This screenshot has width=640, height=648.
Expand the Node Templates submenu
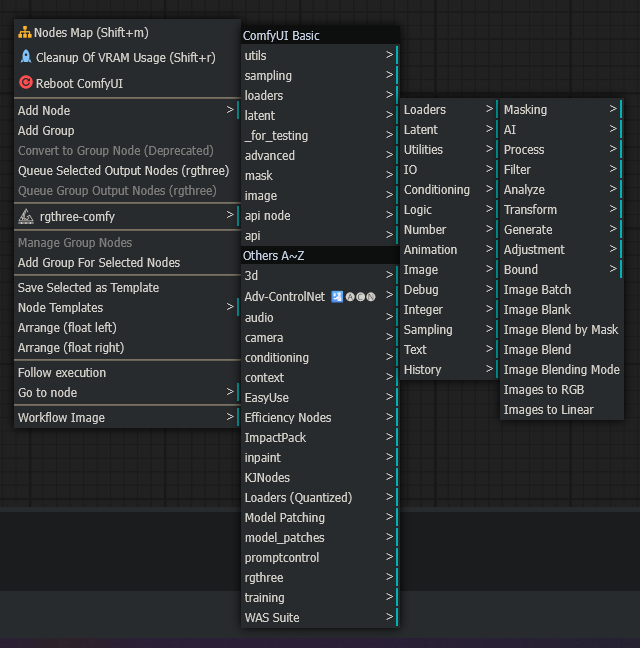[x=126, y=307]
